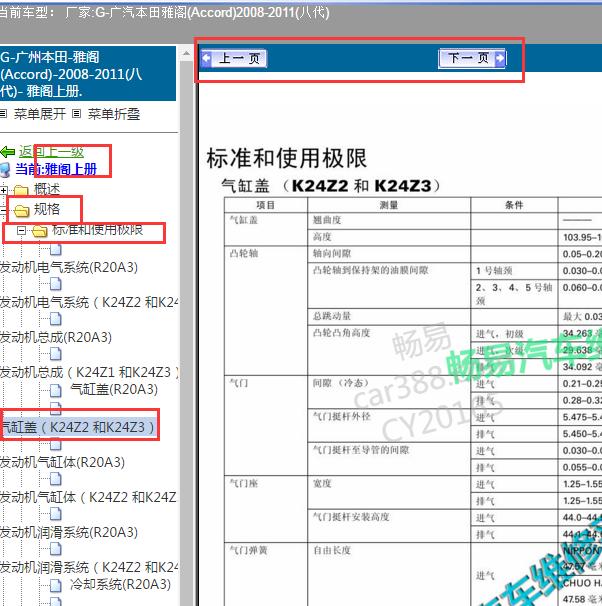Click the small list icon before 菜单折叠
The image size is (602, 606).
[x=77, y=114]
